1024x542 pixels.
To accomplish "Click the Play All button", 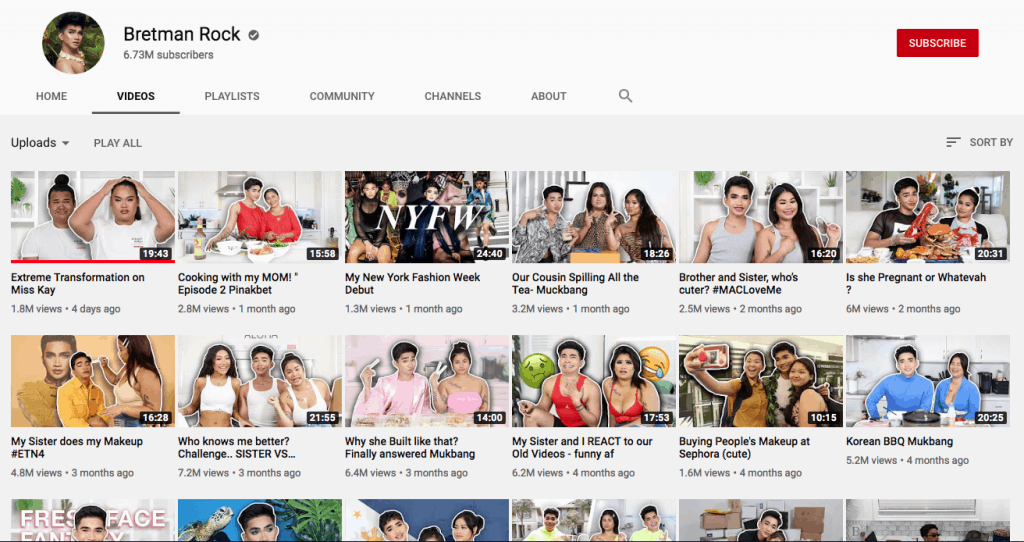I will pos(118,143).
